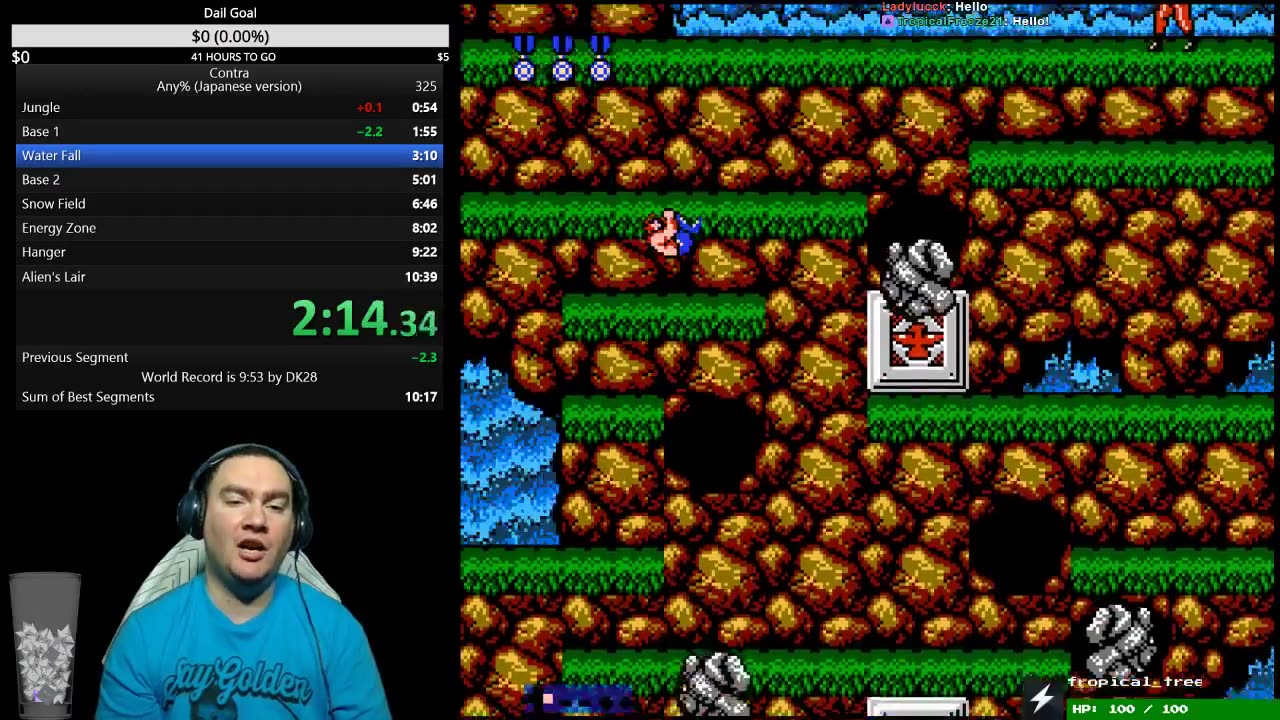Click the somersaulting player character
The image size is (1280, 720).
coord(672,234)
